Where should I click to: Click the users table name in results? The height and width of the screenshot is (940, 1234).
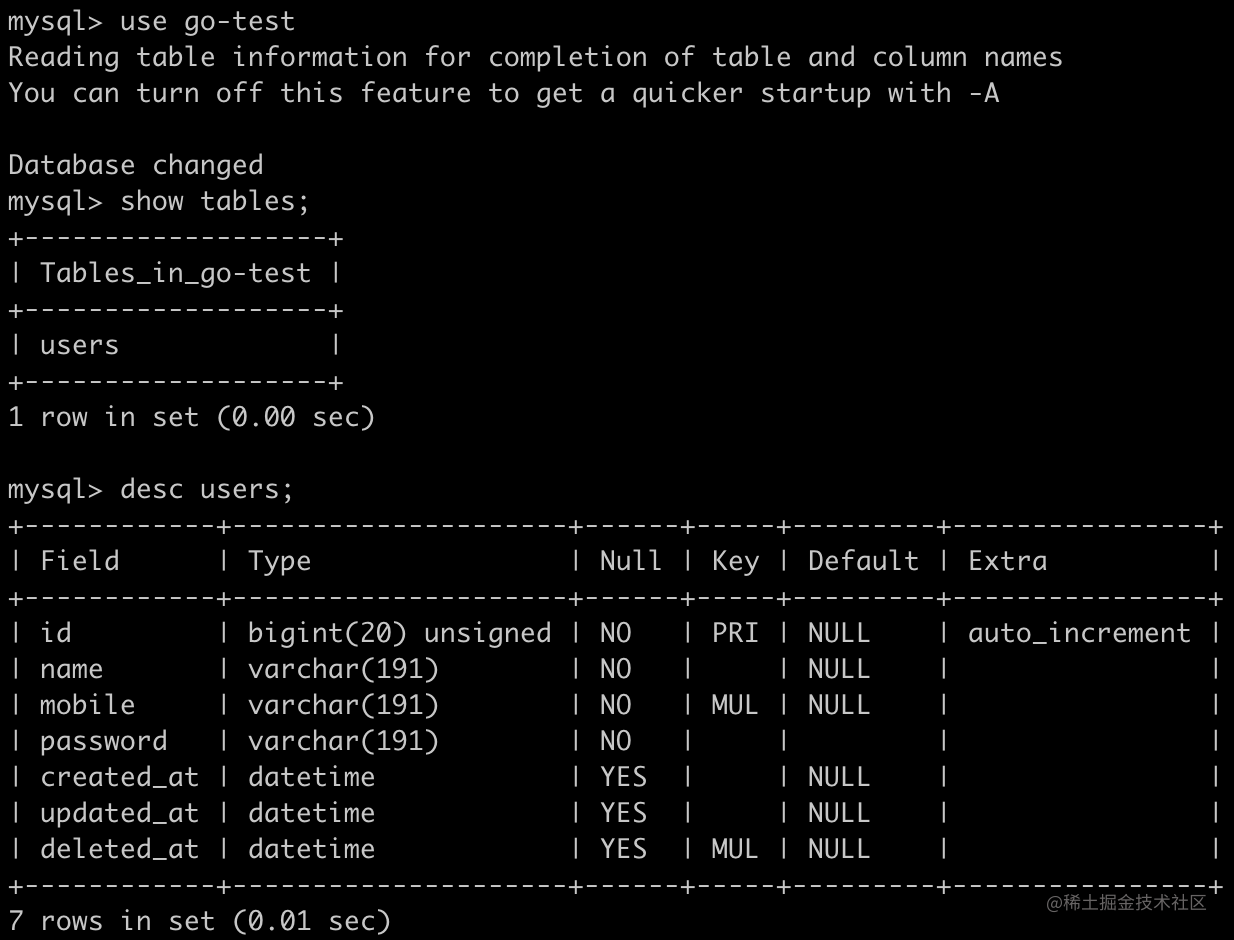coord(79,345)
